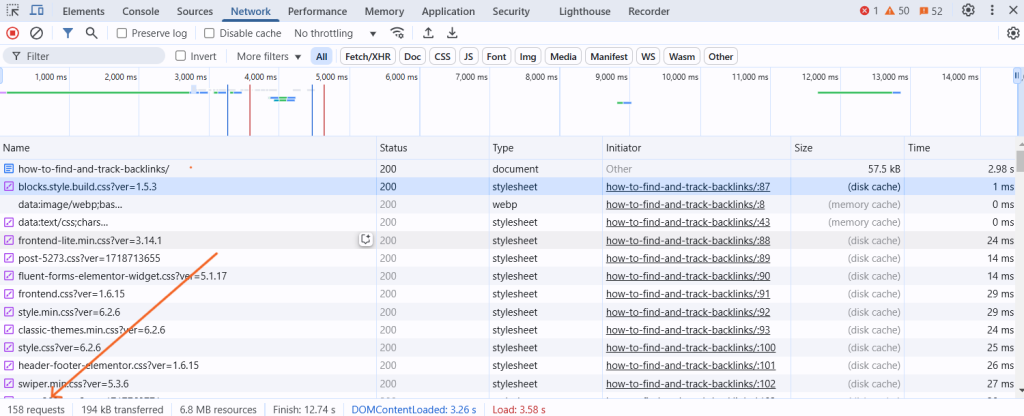Viewport: 1024px width, 416px height.
Task: Click the import HAR upload icon
Action: click(429, 33)
